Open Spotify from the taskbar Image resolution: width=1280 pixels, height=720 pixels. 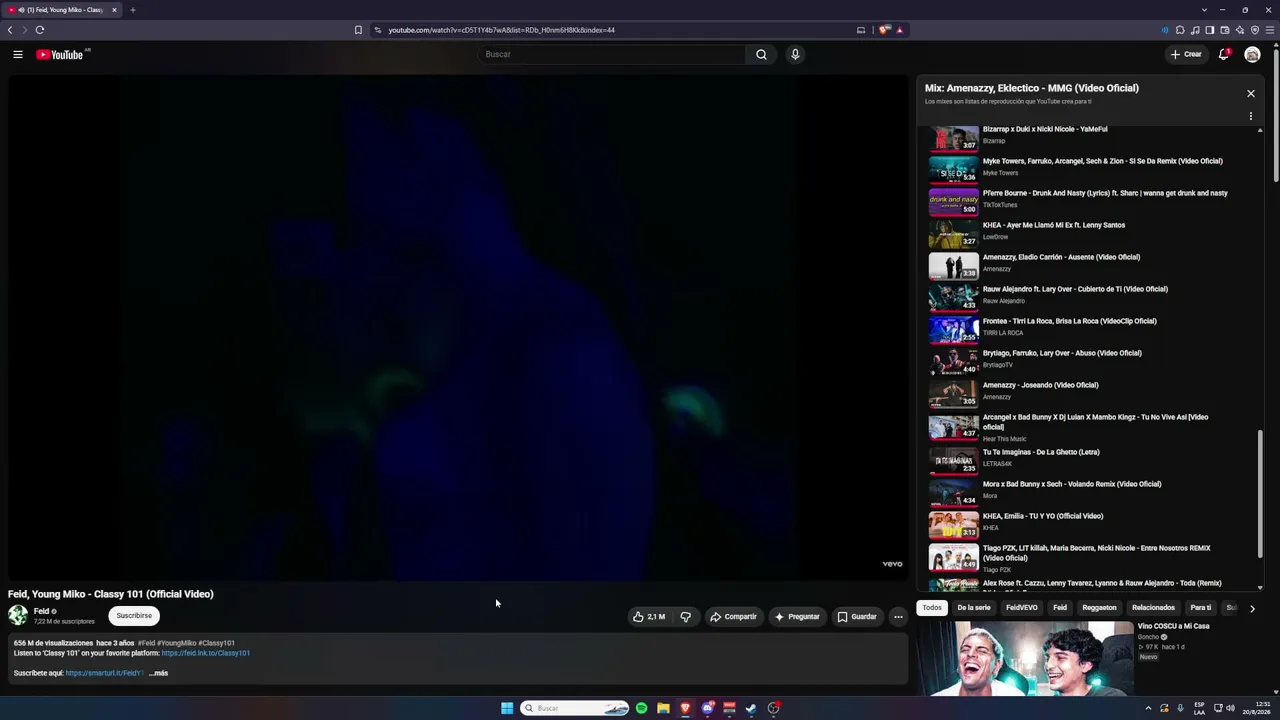point(641,708)
